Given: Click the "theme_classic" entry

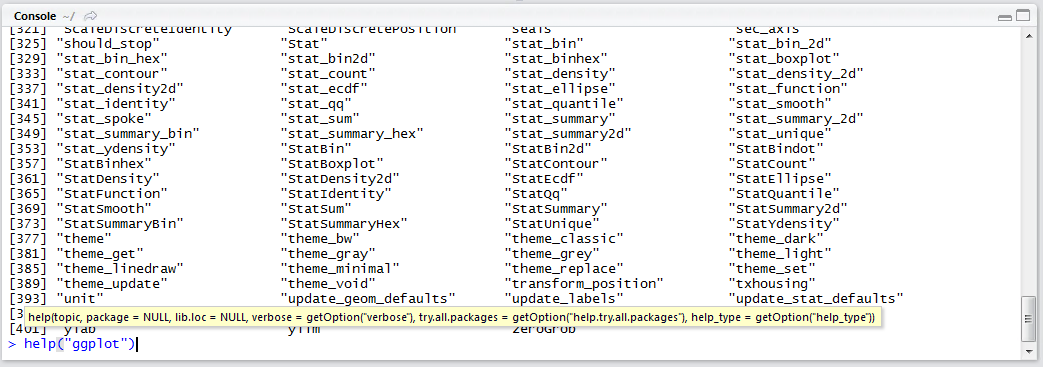Looking at the screenshot, I should pos(564,238).
